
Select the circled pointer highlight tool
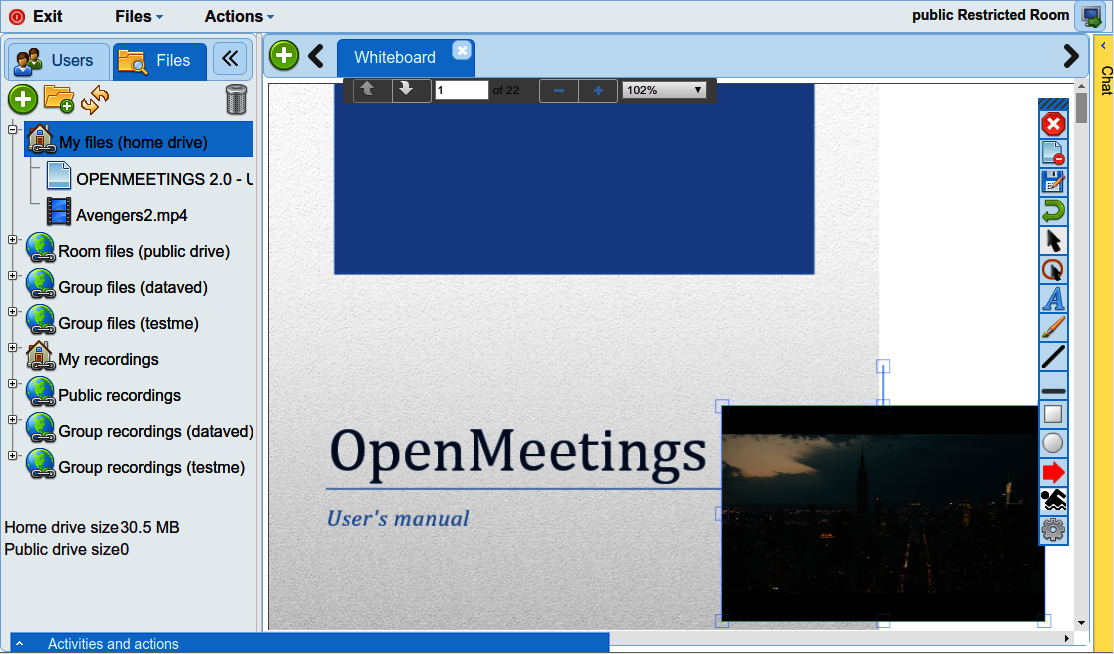(1053, 270)
